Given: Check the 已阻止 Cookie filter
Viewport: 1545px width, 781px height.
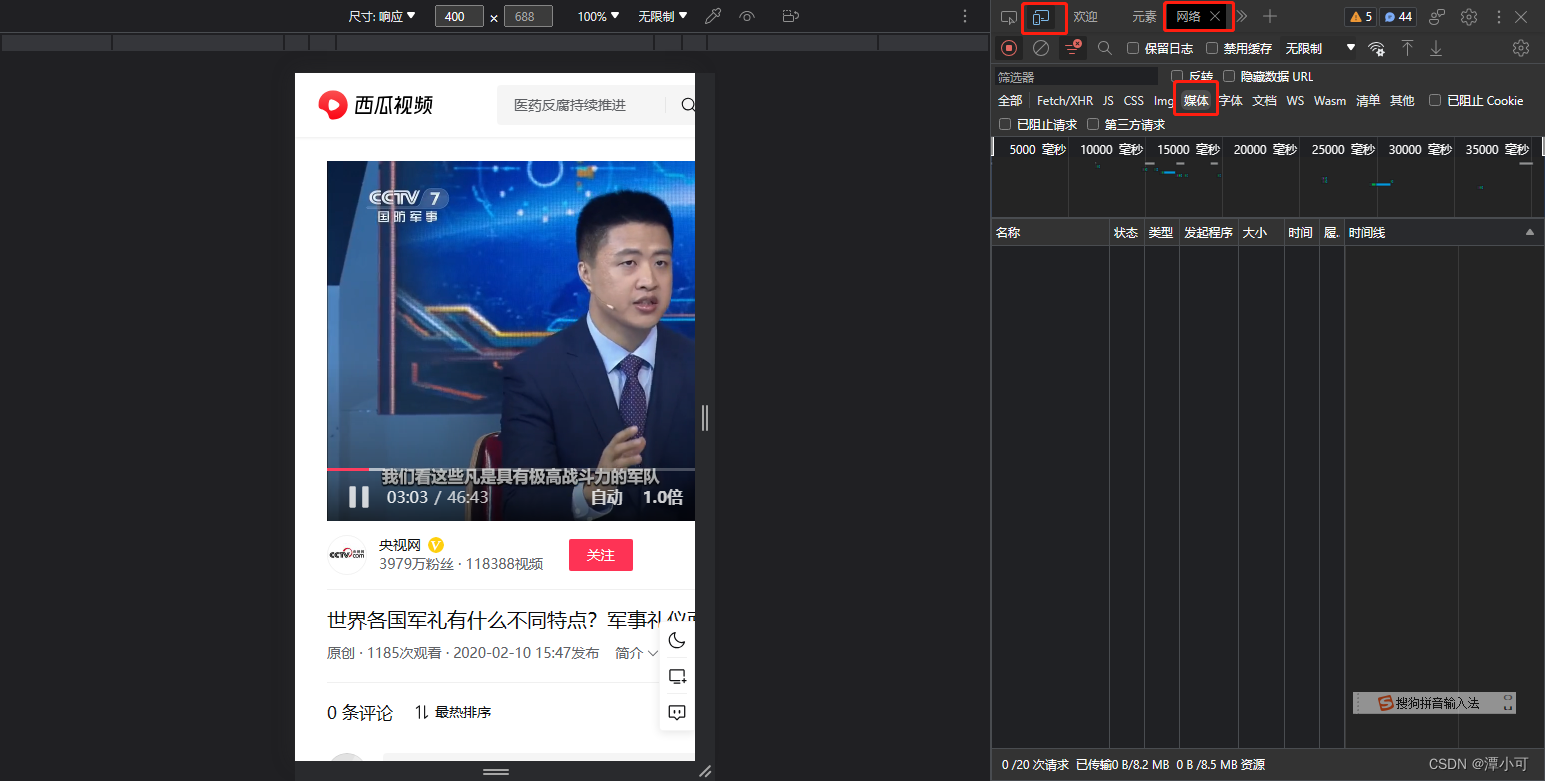Looking at the screenshot, I should [x=1435, y=100].
